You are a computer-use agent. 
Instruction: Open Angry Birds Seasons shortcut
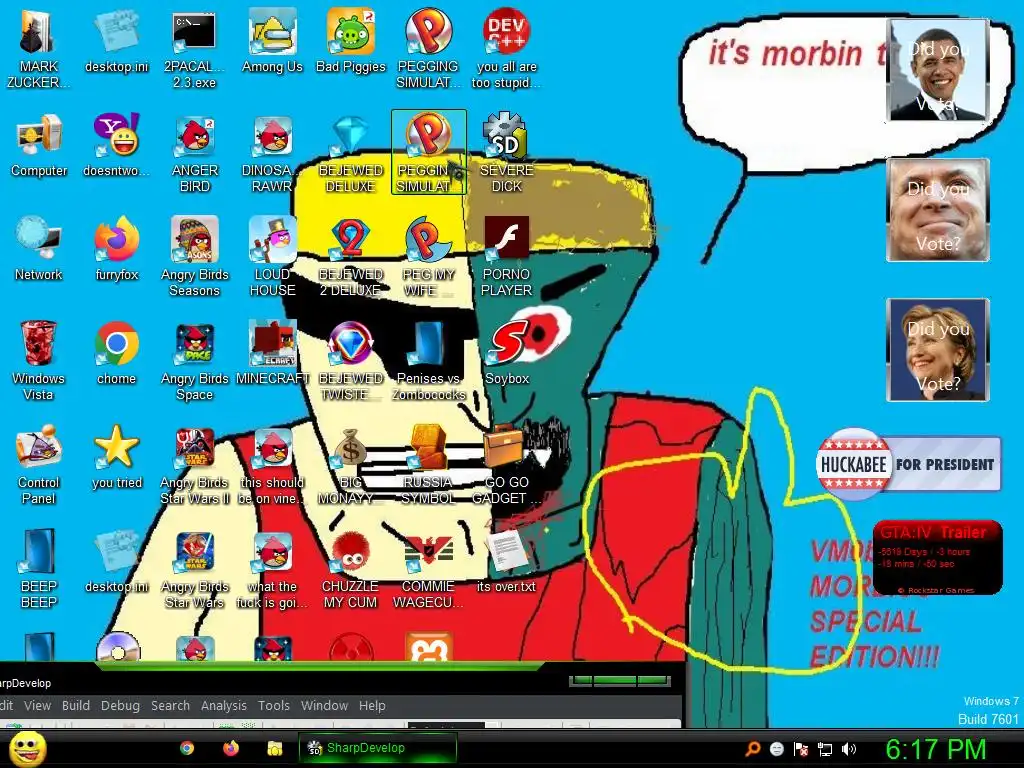(x=195, y=257)
